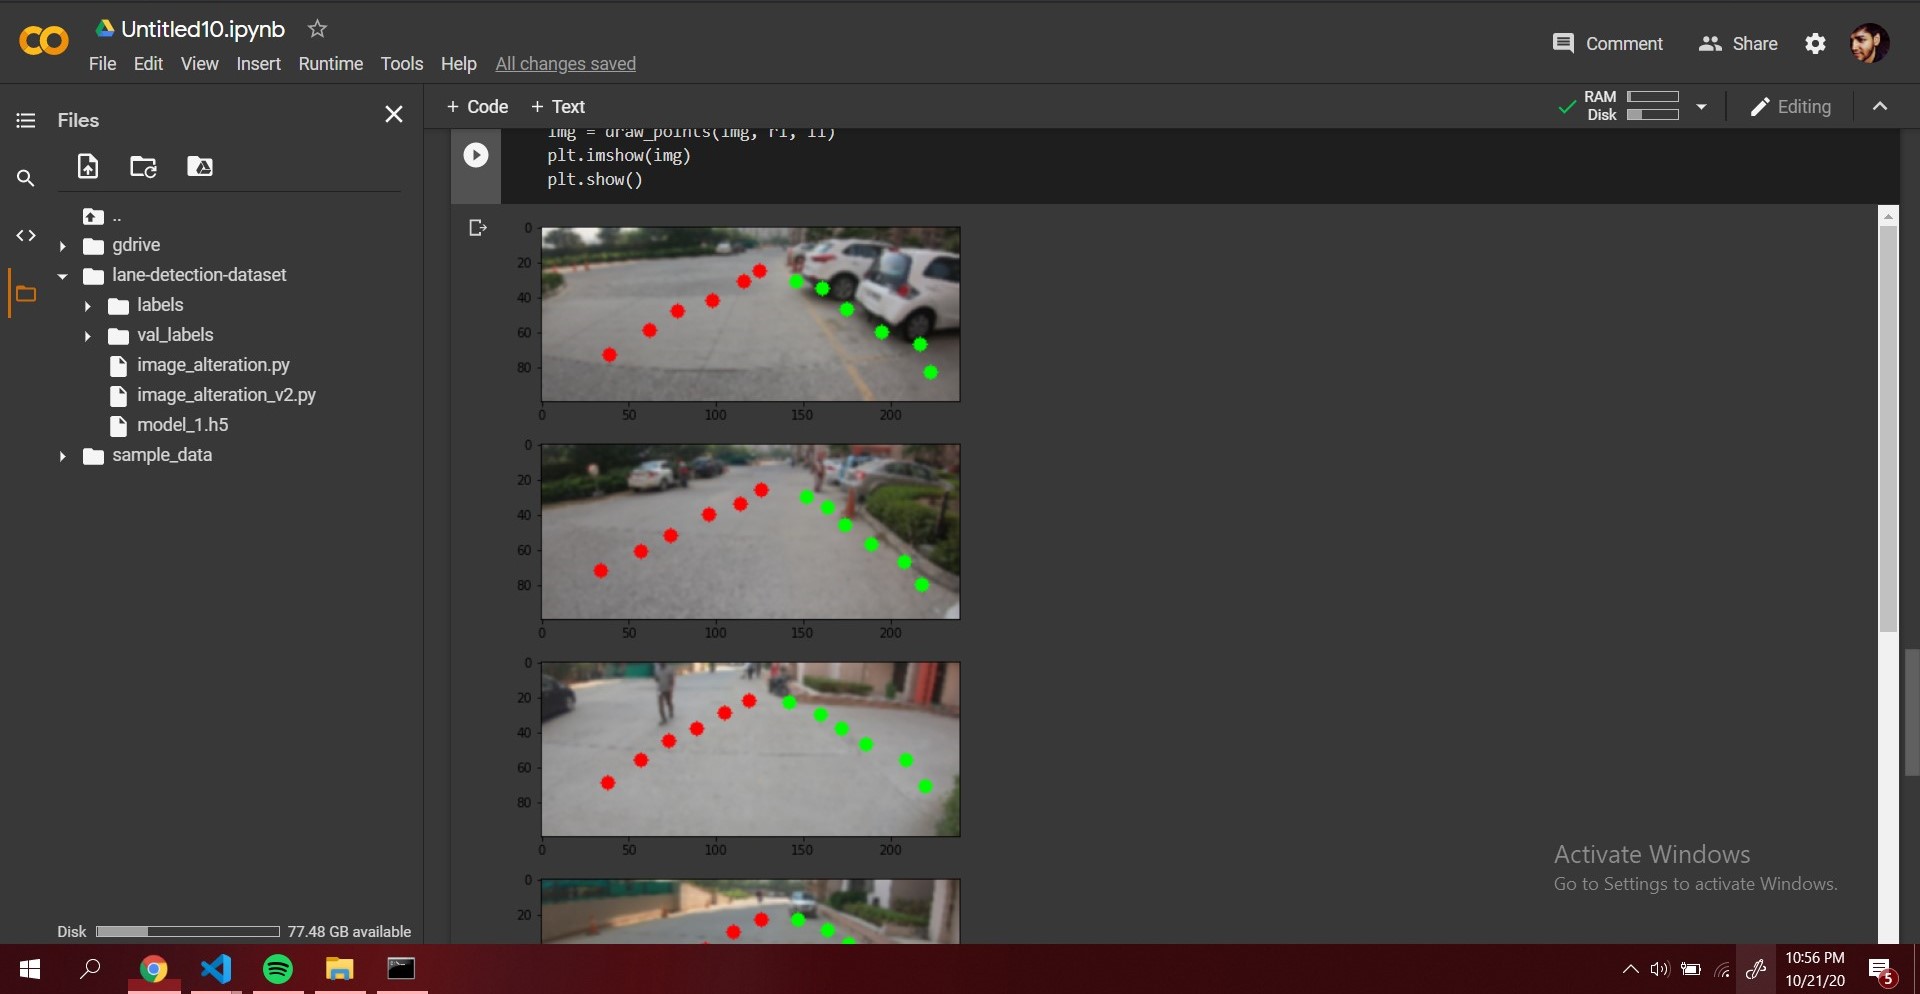Click the volume tray icon
Screen dimensions: 1920x994
tap(1660, 969)
